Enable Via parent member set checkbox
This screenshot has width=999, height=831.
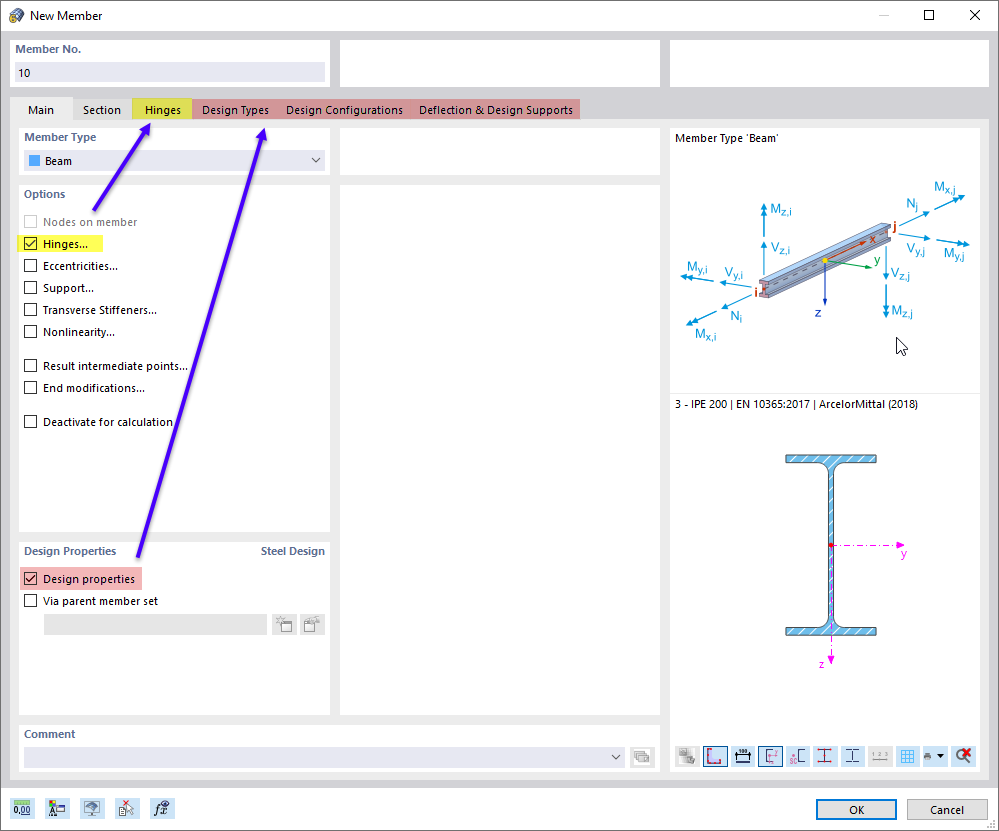pyautogui.click(x=31, y=601)
